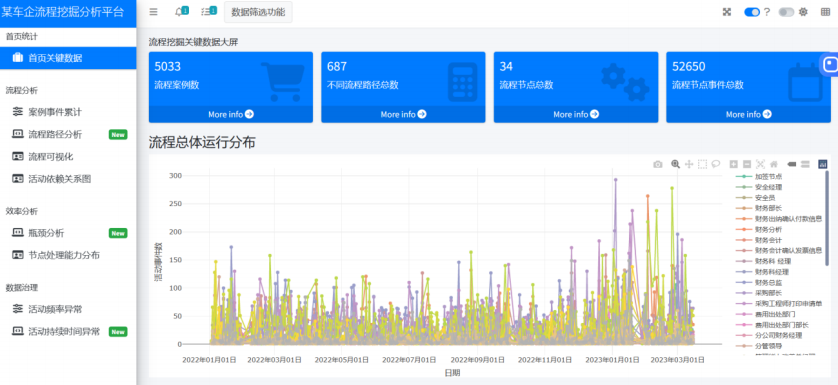
Task: Select the chart pan tool
Action: [x=689, y=164]
